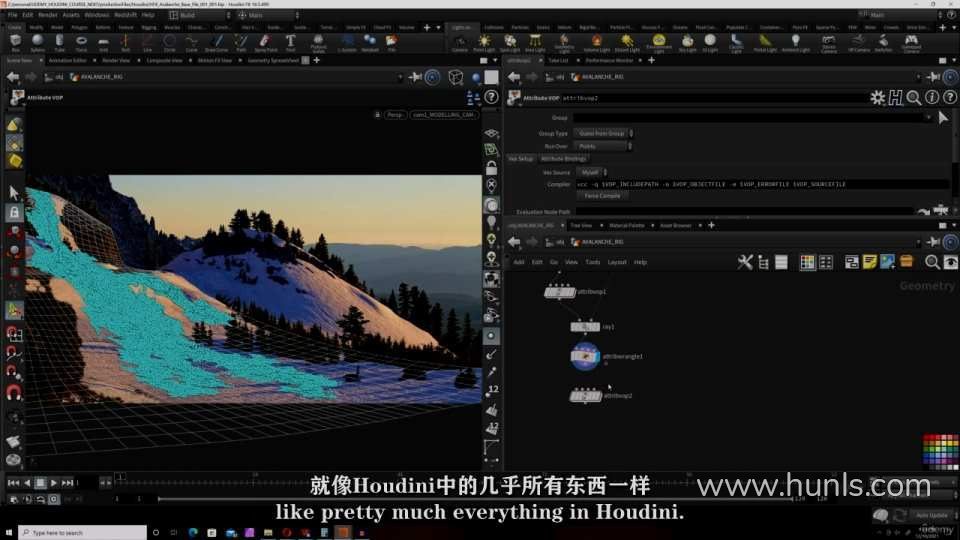Select the Circle shelf tool
The width and height of the screenshot is (960, 540).
pyautogui.click(x=170, y=42)
